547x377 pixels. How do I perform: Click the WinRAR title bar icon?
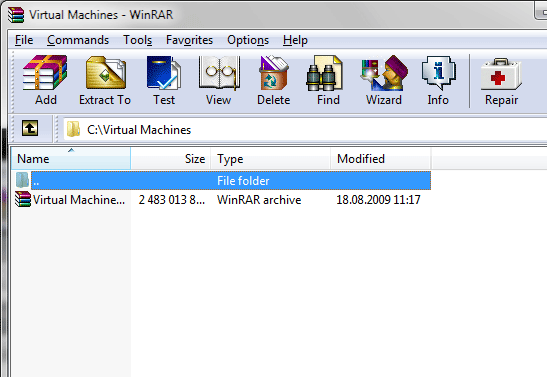[x=16, y=15]
